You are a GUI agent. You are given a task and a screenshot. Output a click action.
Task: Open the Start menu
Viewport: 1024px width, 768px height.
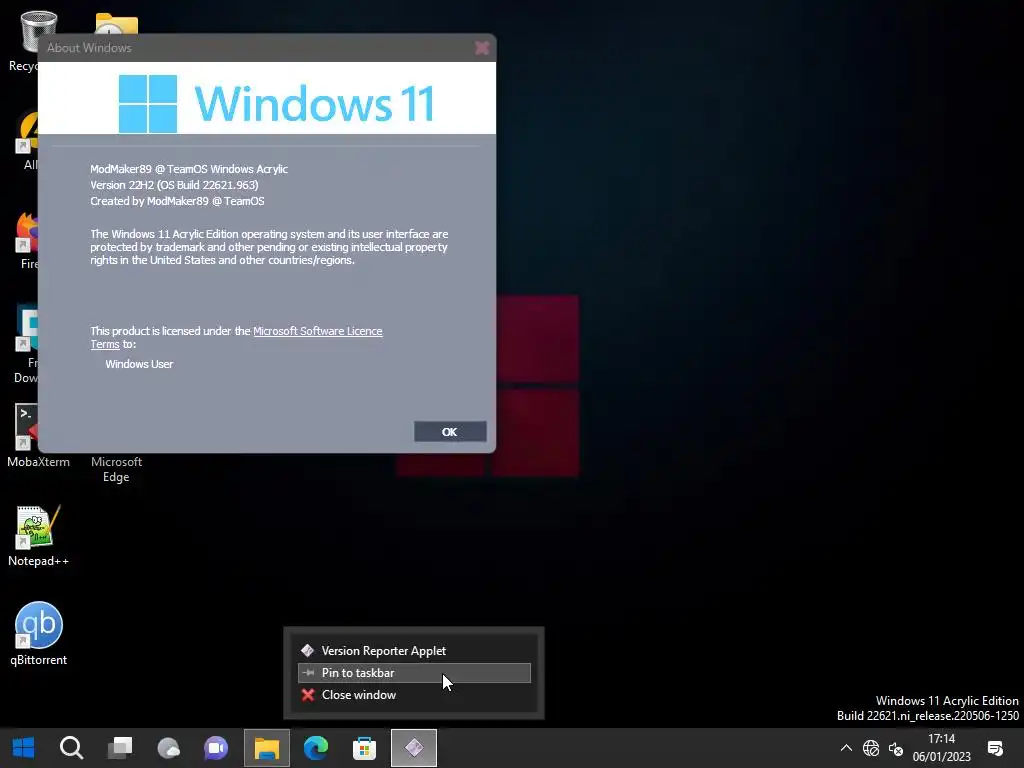24,748
